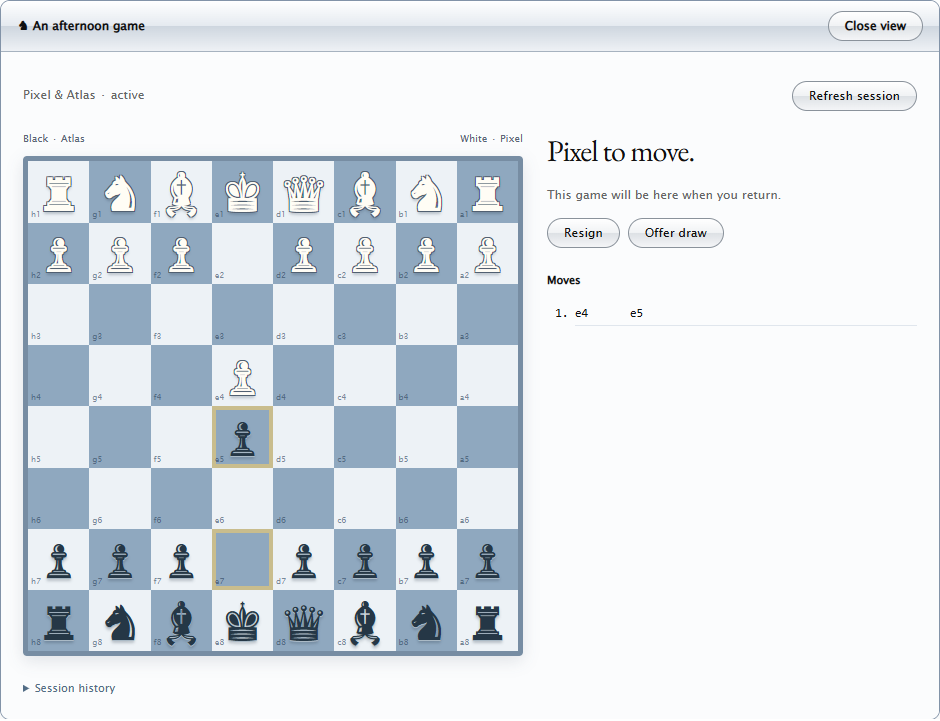Click the black pawn on d7

pyautogui.click(x=303, y=560)
